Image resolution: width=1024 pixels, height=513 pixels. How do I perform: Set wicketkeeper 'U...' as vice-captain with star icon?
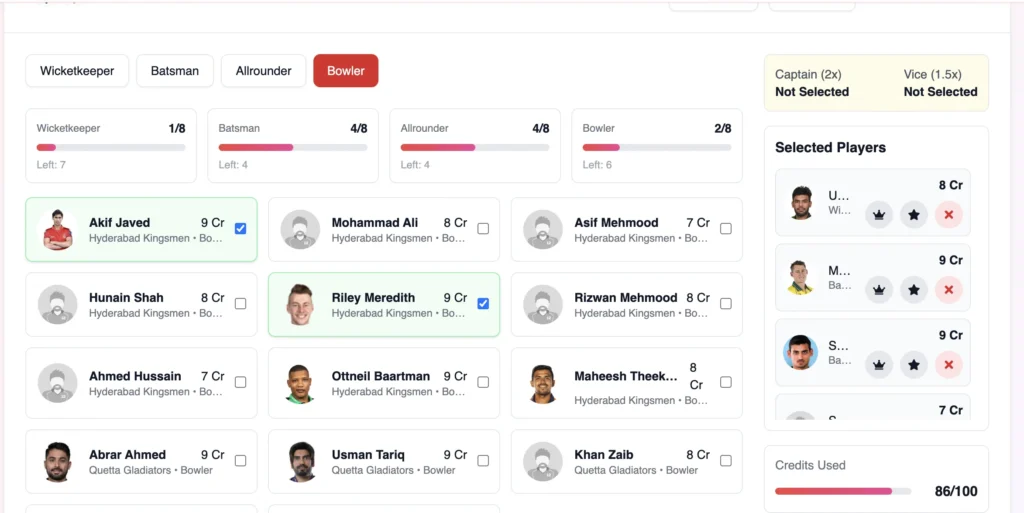914,215
